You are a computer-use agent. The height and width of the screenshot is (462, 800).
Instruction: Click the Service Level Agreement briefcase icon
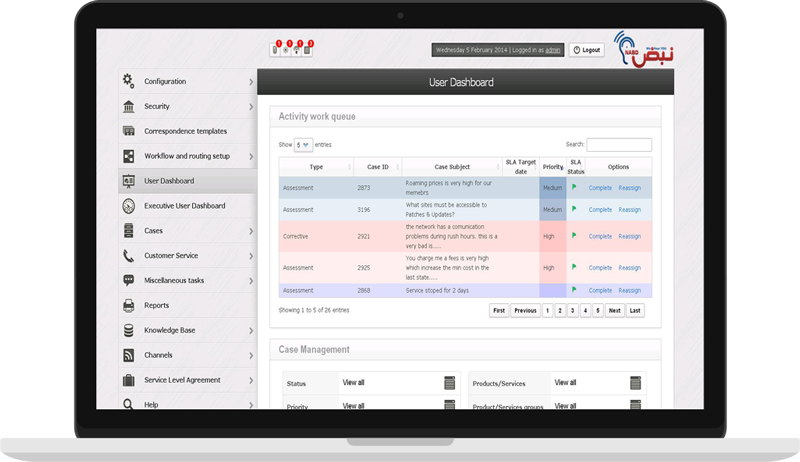[x=128, y=380]
